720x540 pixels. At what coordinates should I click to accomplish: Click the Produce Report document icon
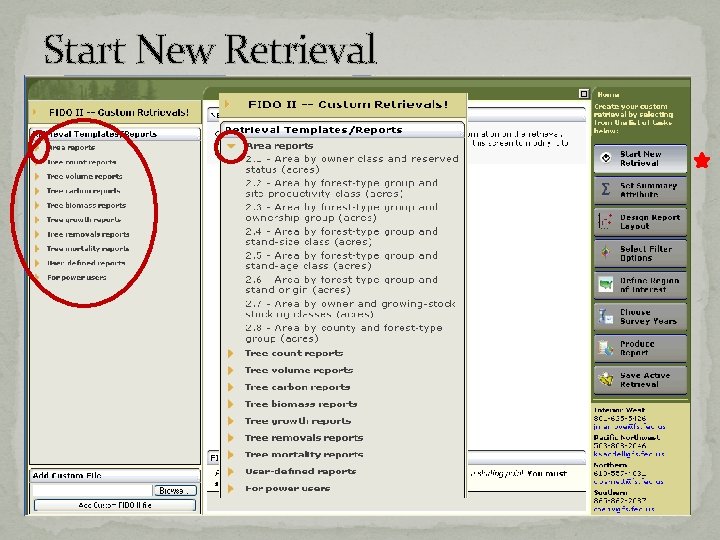(606, 348)
